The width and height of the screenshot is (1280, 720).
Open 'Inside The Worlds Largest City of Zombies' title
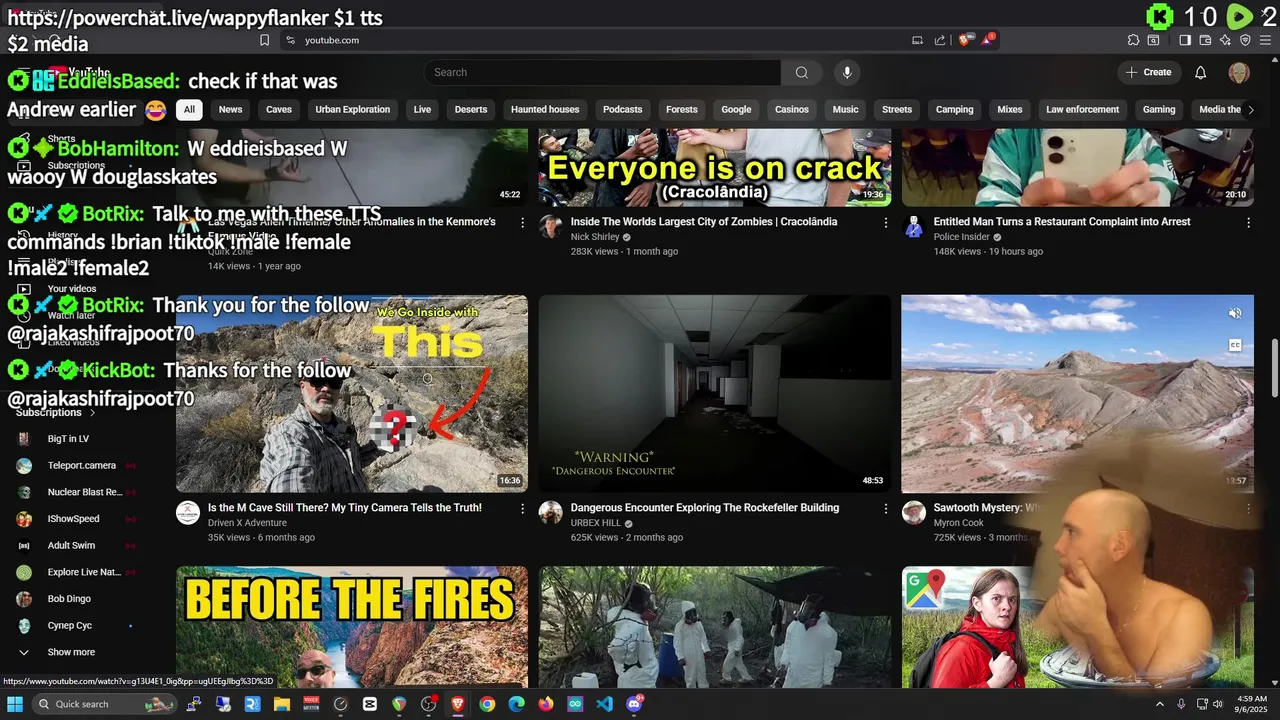(x=704, y=222)
